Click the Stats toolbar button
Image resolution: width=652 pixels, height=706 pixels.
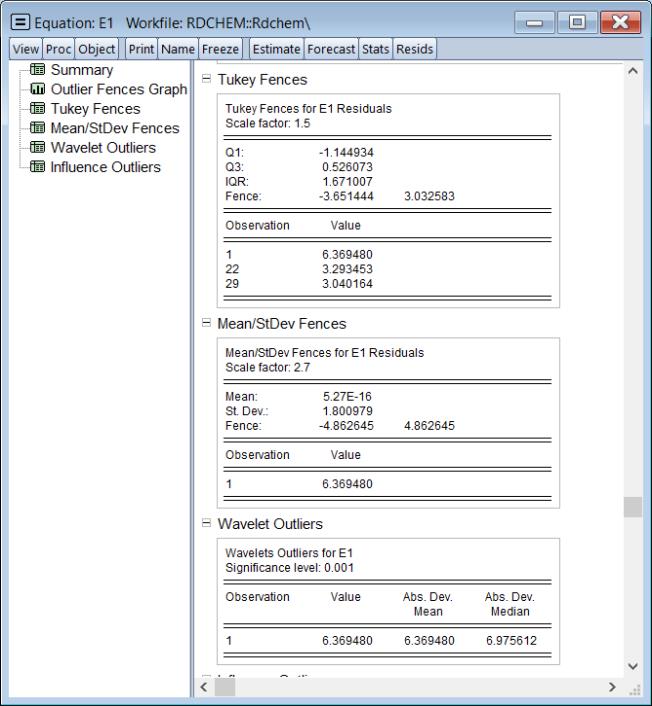point(376,48)
